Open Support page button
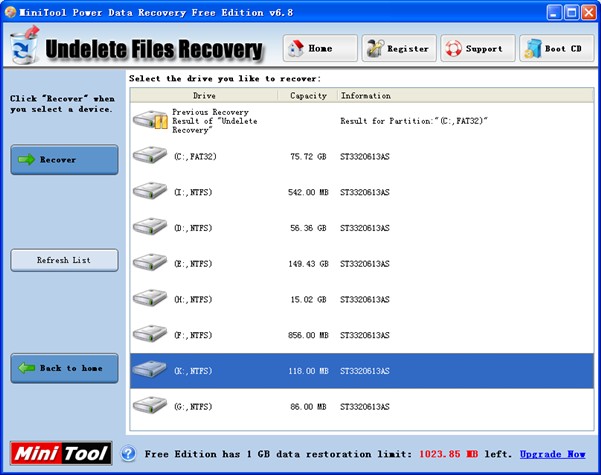 pyautogui.click(x=478, y=48)
